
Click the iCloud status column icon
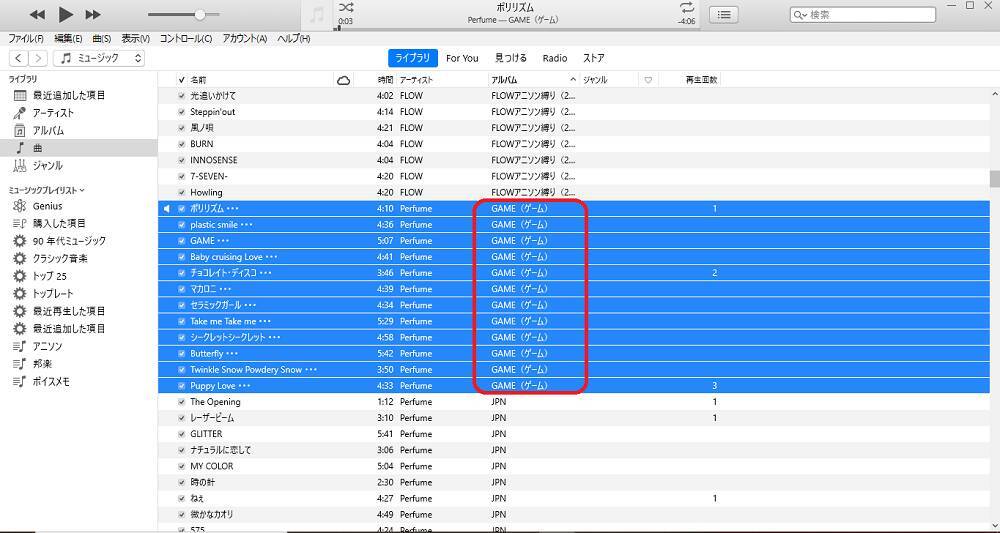pyautogui.click(x=344, y=80)
